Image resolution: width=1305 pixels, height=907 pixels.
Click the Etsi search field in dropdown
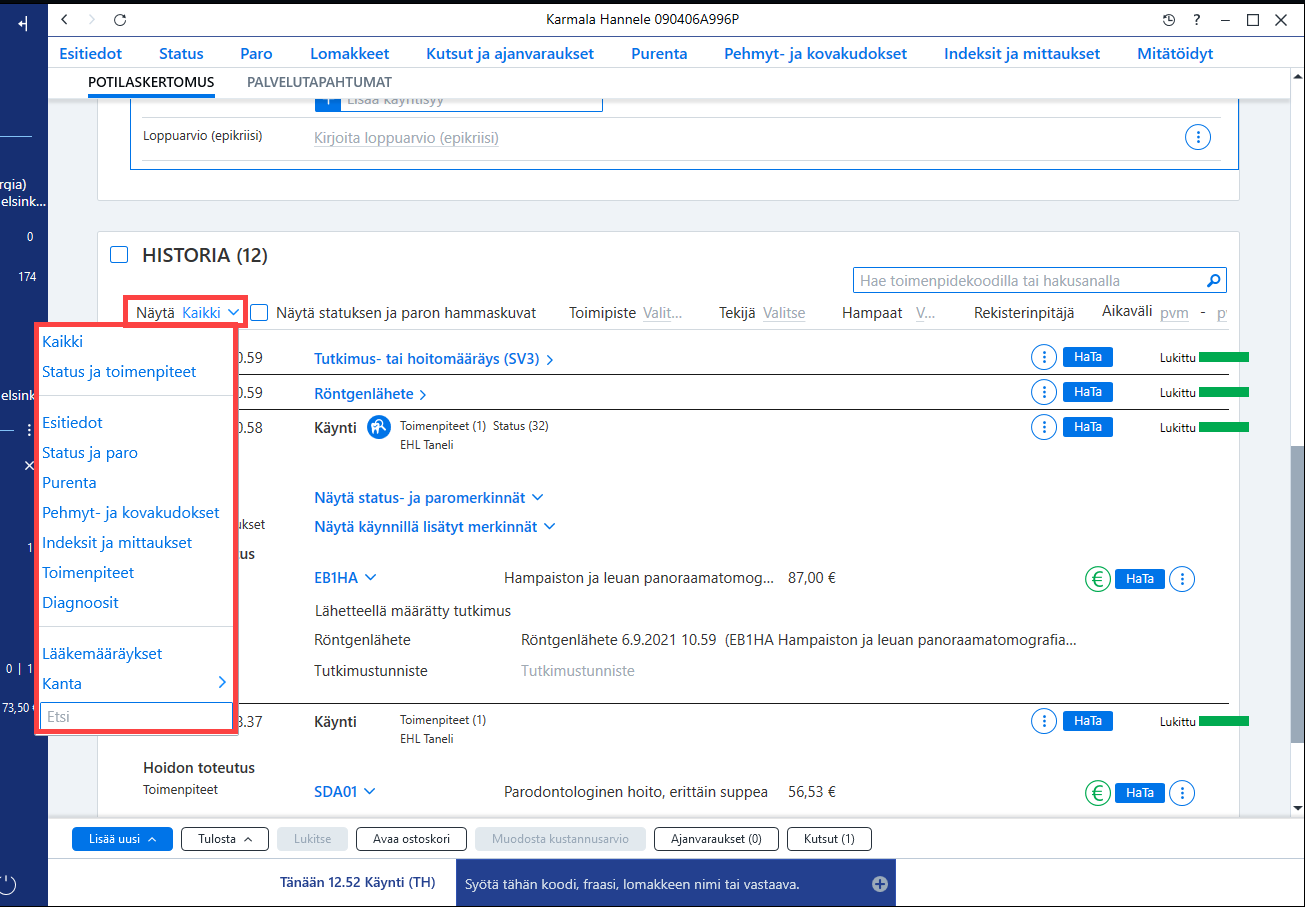(x=136, y=716)
